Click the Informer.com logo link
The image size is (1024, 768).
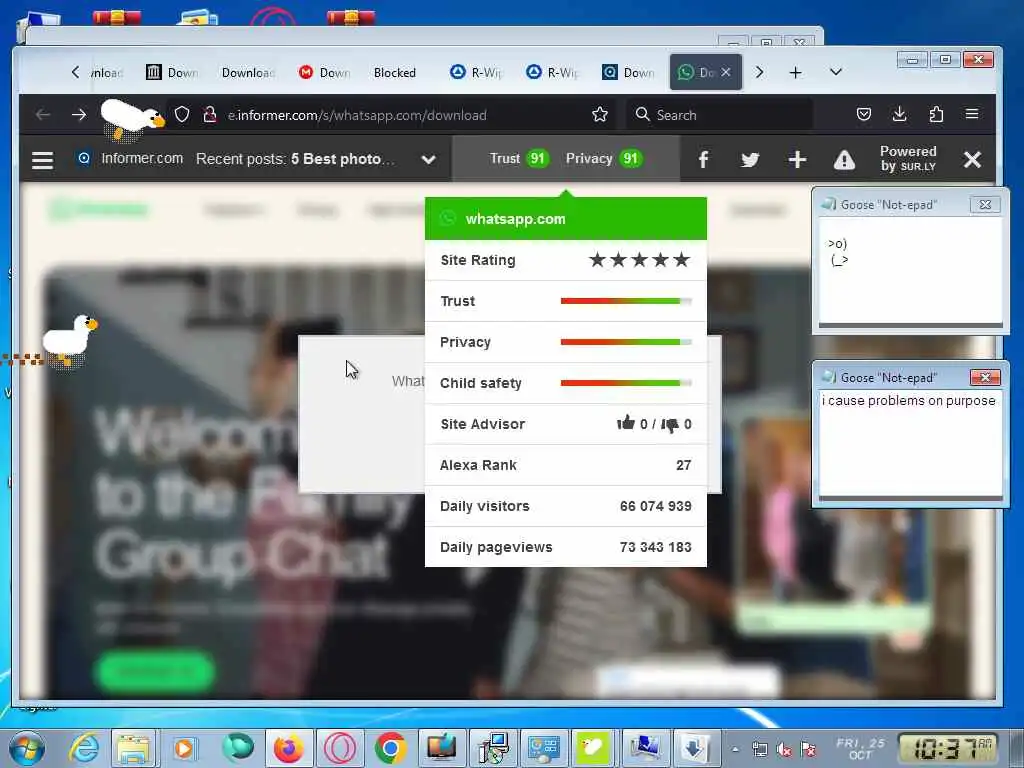[x=131, y=158]
